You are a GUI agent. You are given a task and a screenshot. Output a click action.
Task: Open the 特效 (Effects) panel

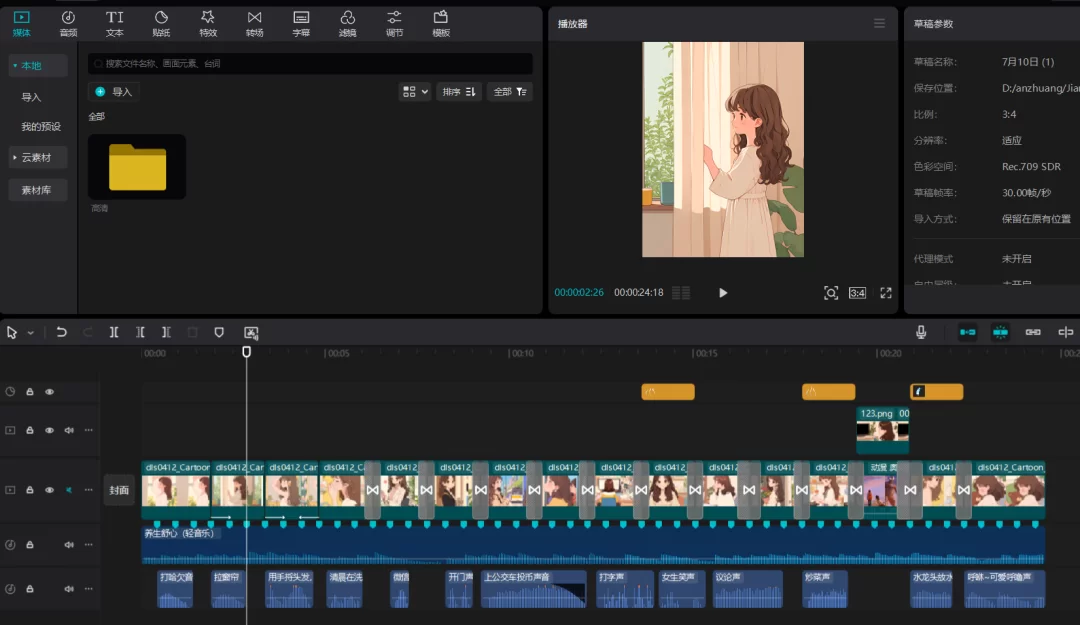click(x=208, y=23)
